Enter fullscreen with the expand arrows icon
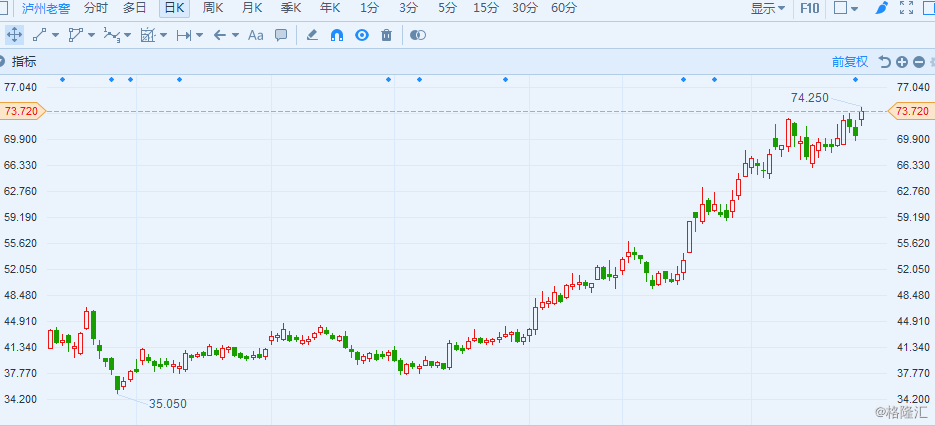 [906, 8]
